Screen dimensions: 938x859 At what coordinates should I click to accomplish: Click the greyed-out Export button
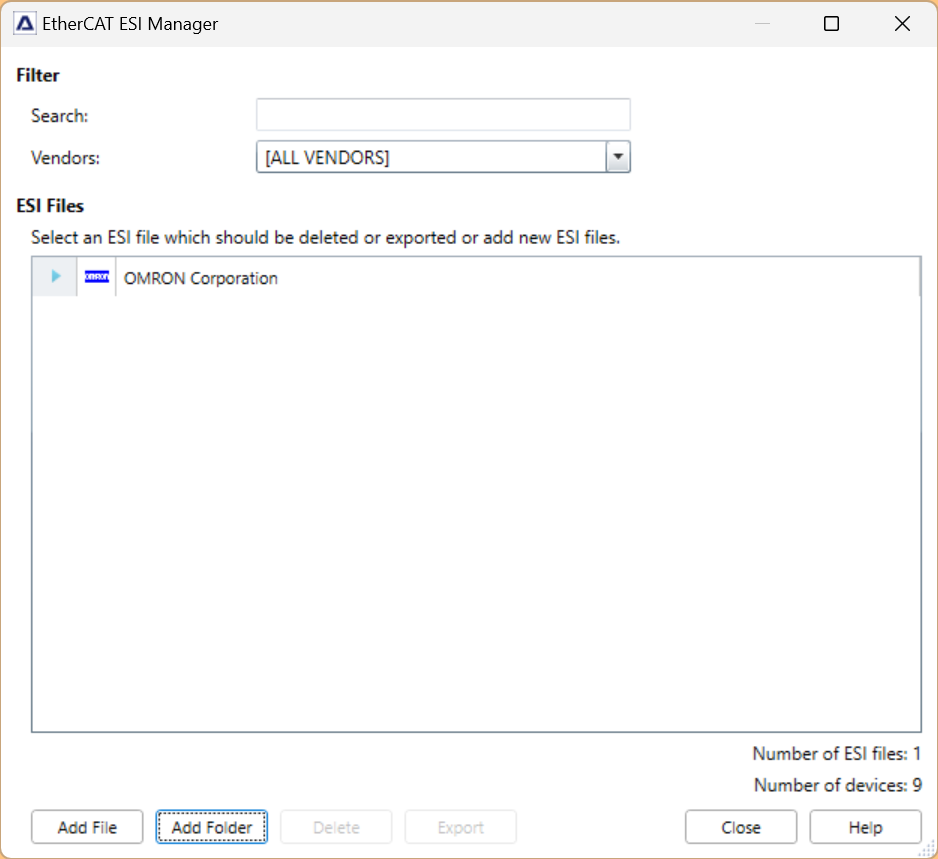461,827
